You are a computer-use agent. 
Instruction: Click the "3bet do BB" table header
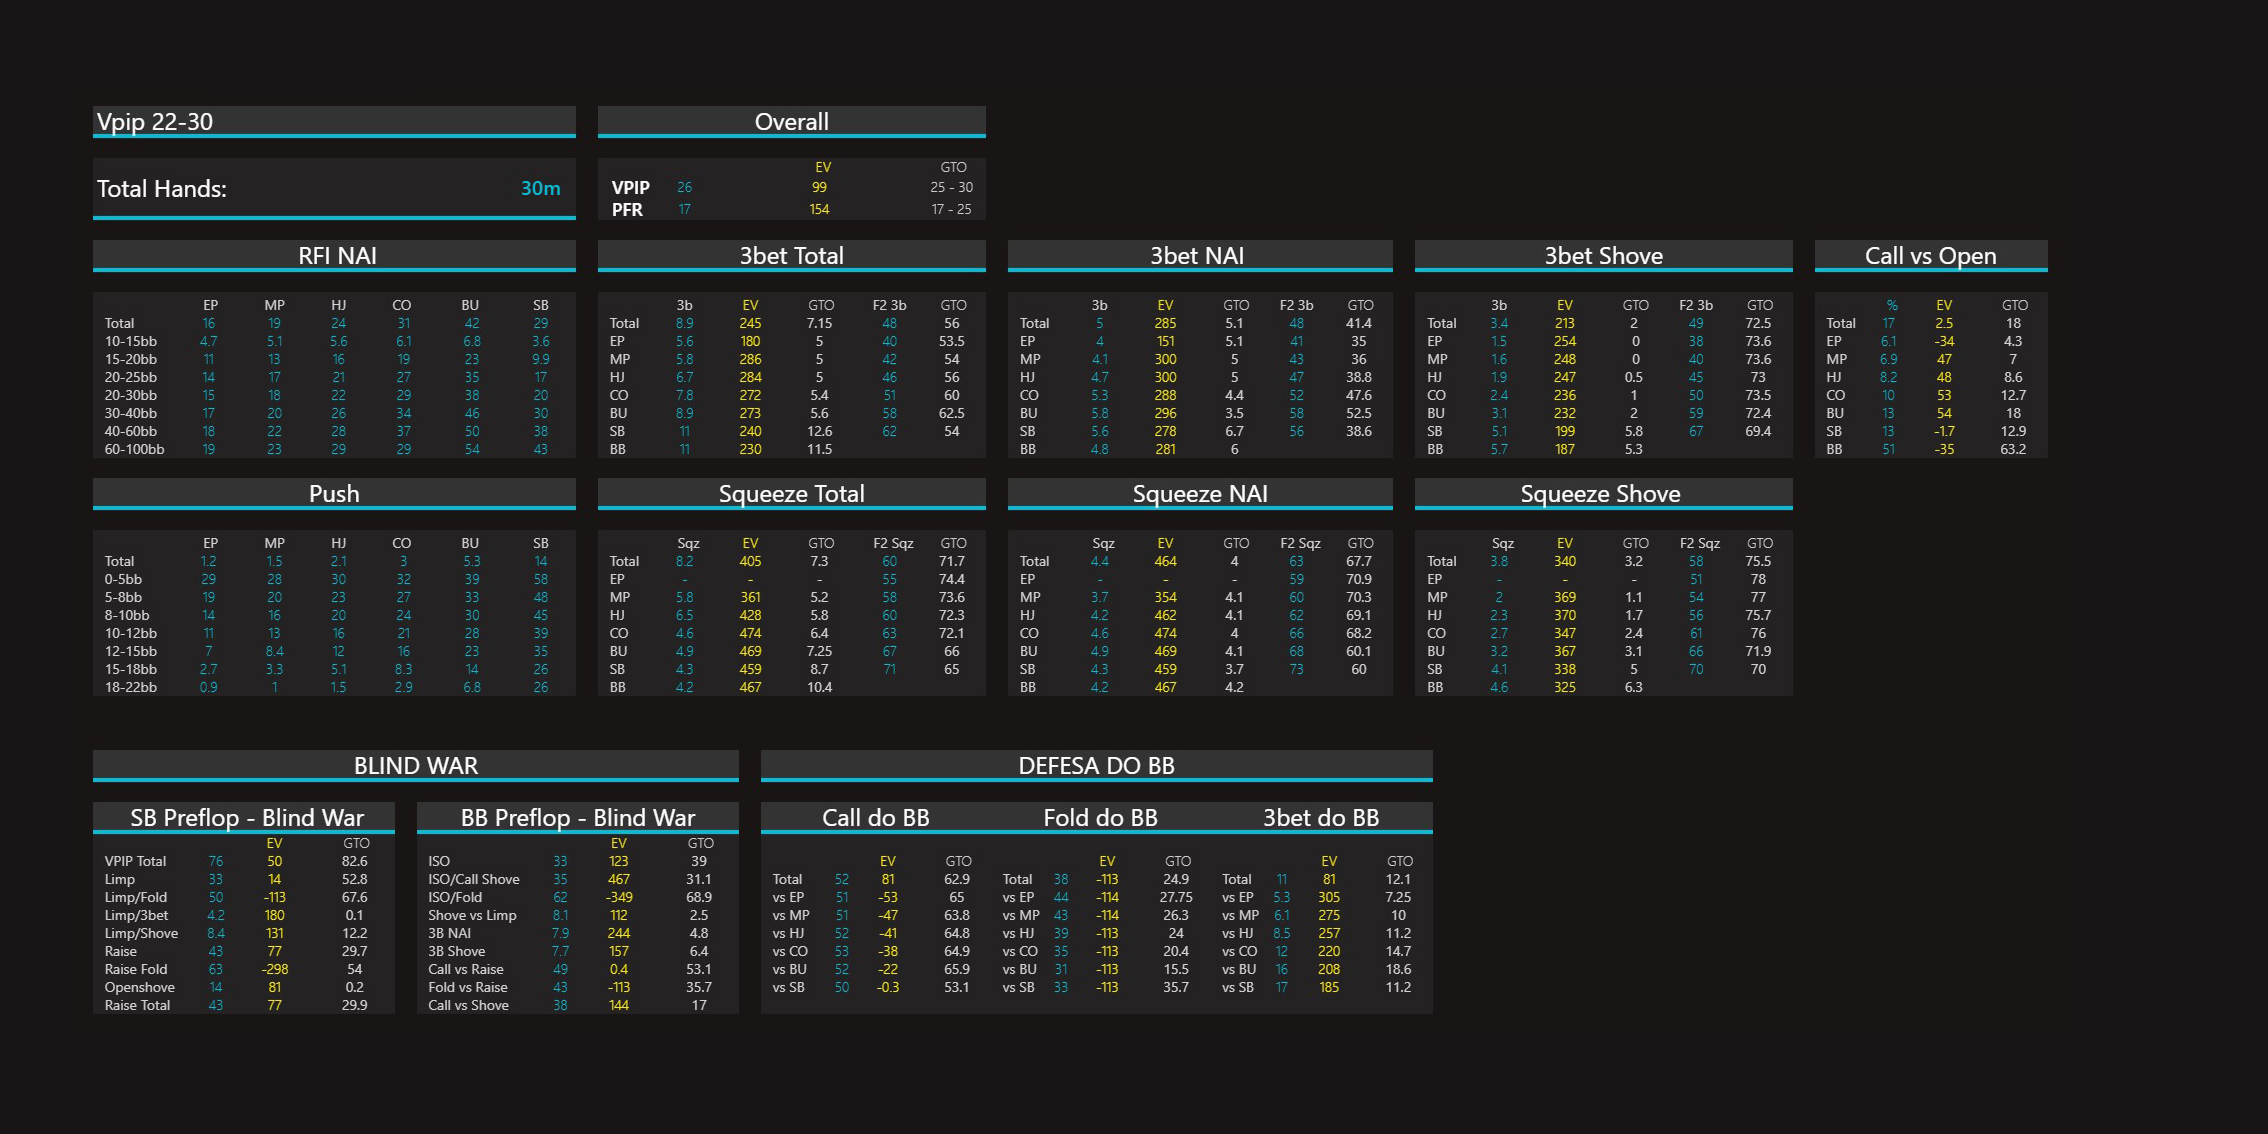point(1320,818)
